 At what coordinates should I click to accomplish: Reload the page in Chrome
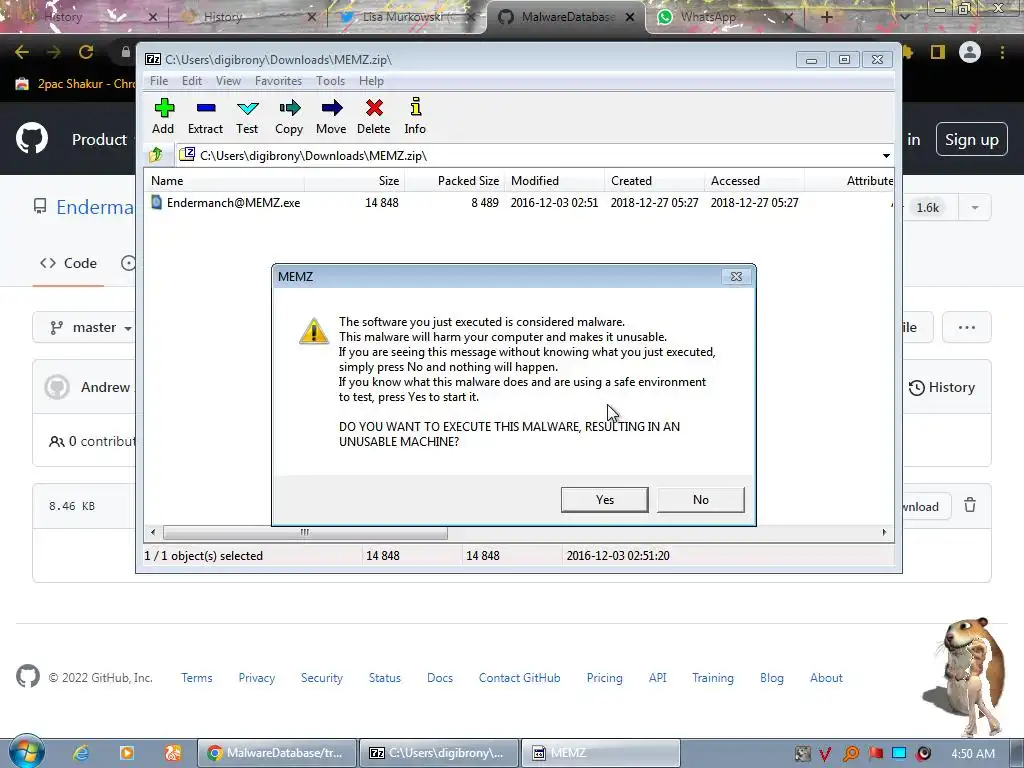86,52
